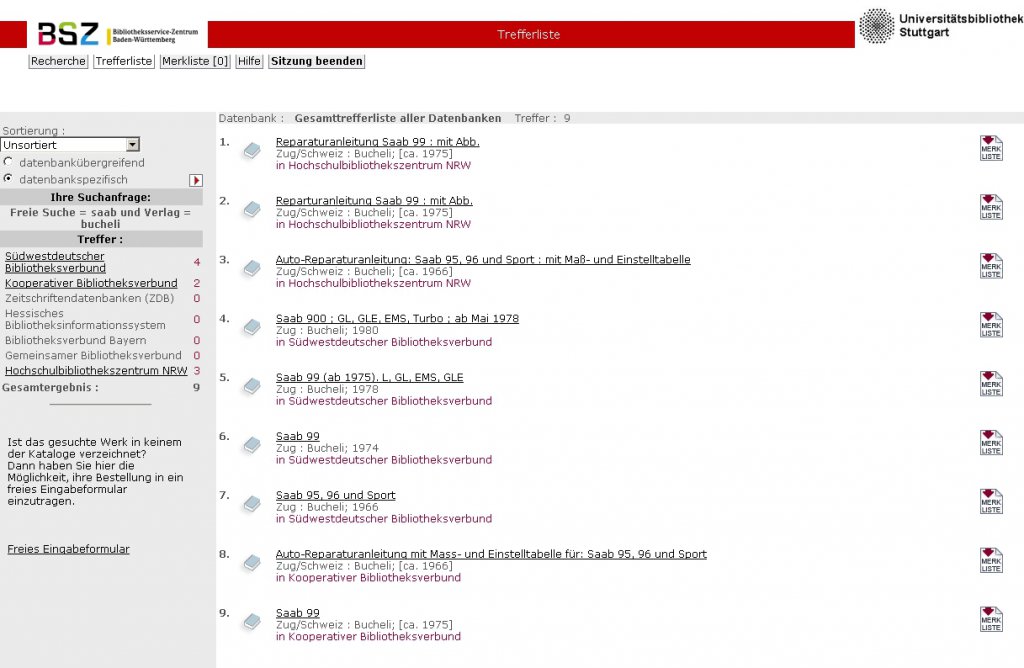Image resolution: width=1024 pixels, height=668 pixels.
Task: Click the BSZ logo in the header
Action: tap(118, 34)
